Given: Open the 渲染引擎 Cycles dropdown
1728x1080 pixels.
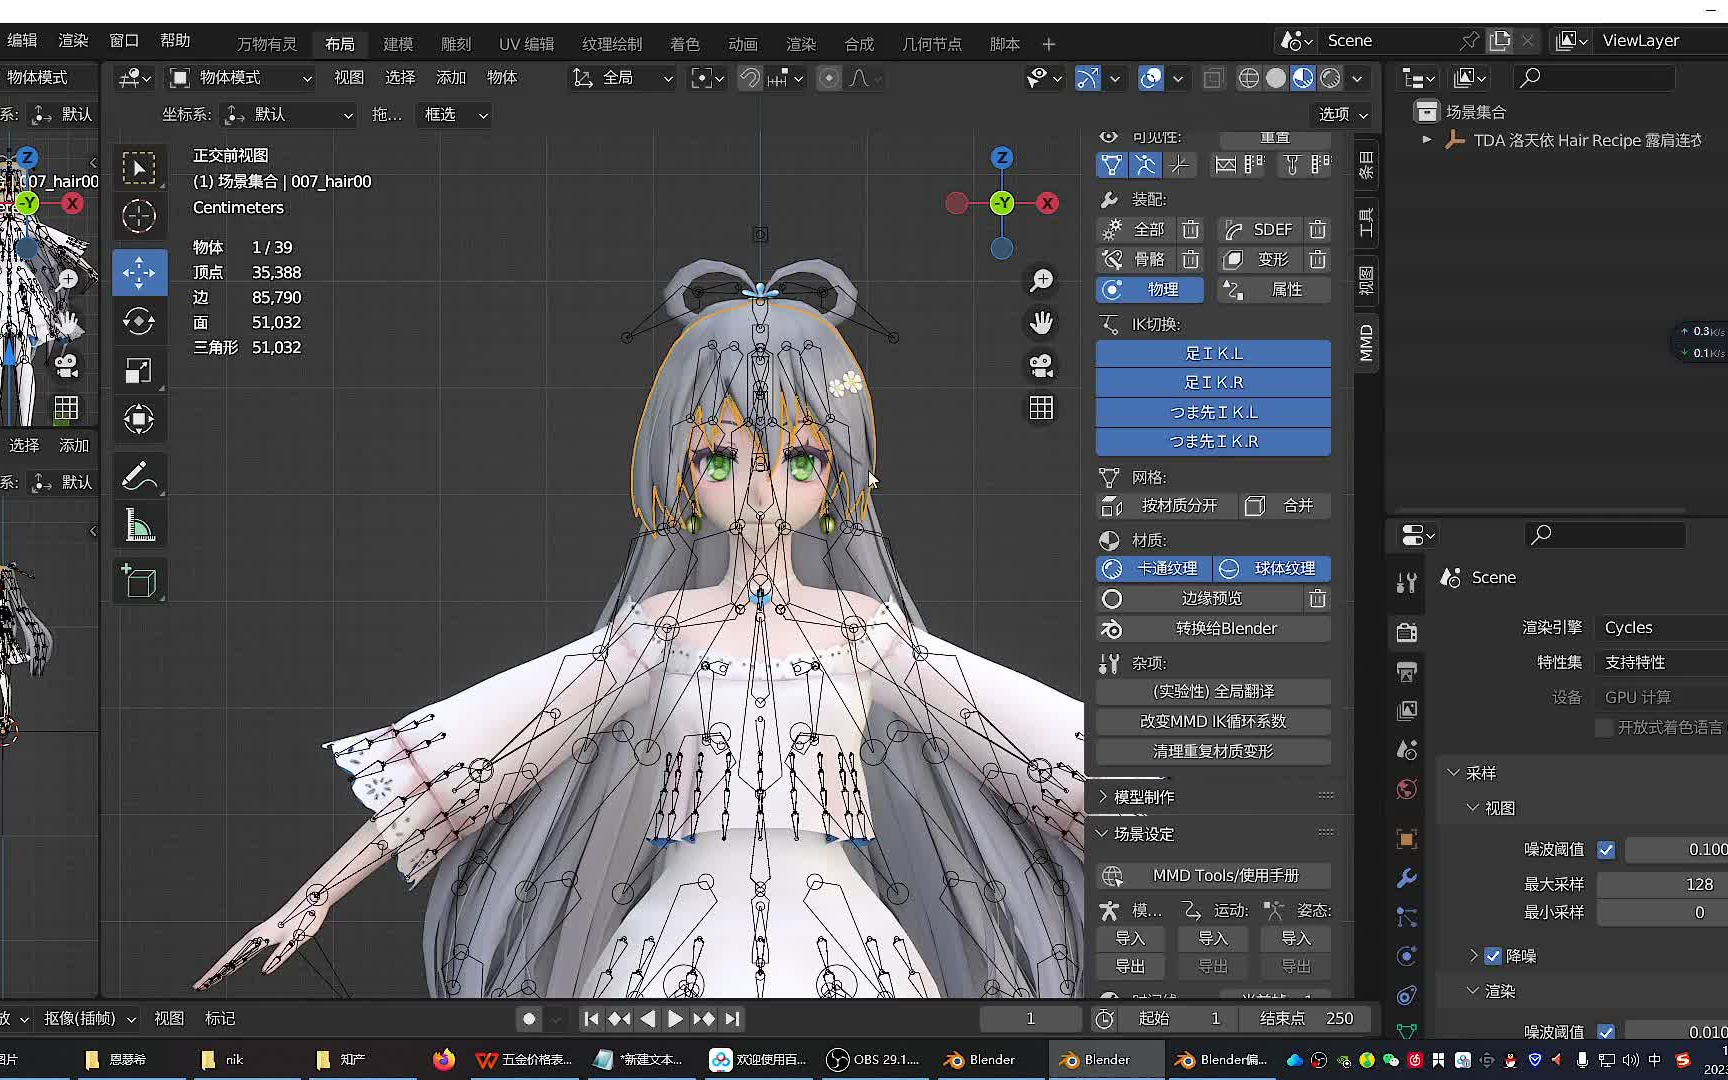Looking at the screenshot, I should [1662, 628].
